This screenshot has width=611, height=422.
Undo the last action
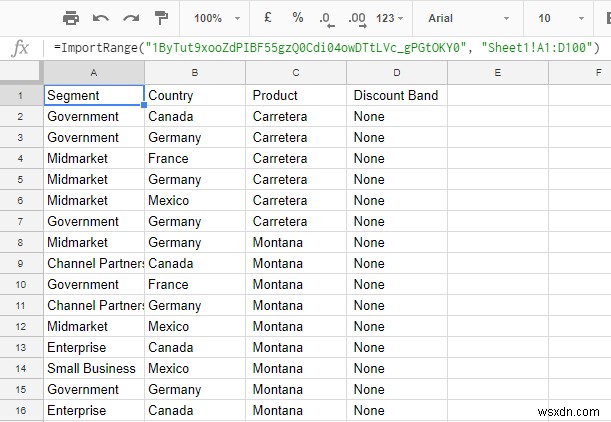(x=101, y=18)
